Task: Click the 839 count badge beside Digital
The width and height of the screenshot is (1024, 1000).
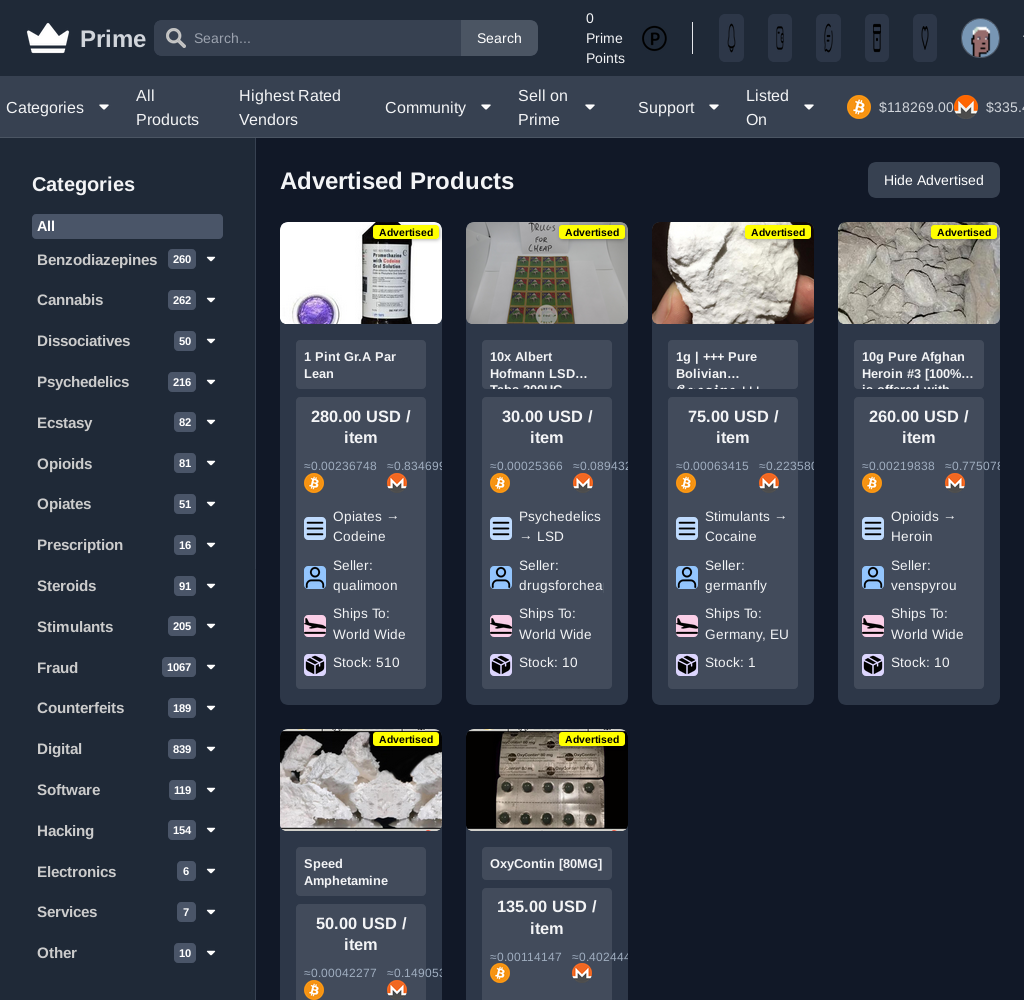Action: [x=182, y=749]
